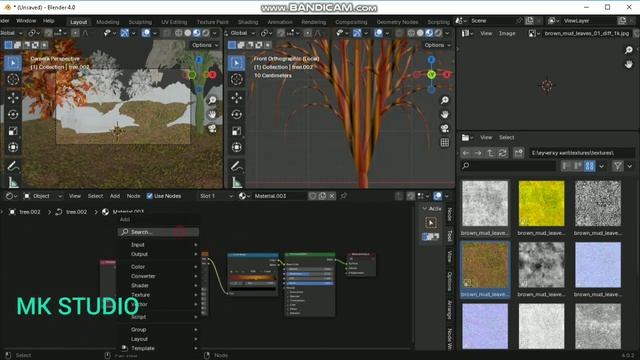
Task: Select the Annotate tool in the Camera Perspective viewport
Action: point(13,166)
